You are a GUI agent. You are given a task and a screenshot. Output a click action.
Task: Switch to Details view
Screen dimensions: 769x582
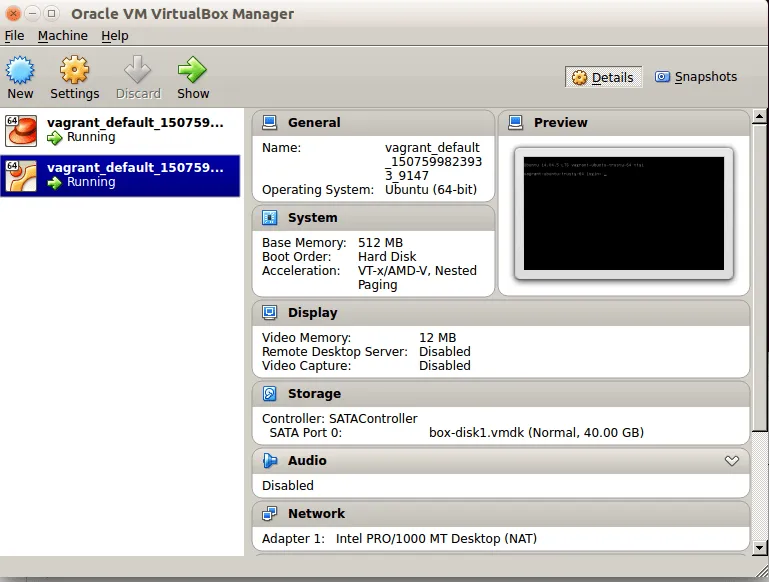point(603,77)
